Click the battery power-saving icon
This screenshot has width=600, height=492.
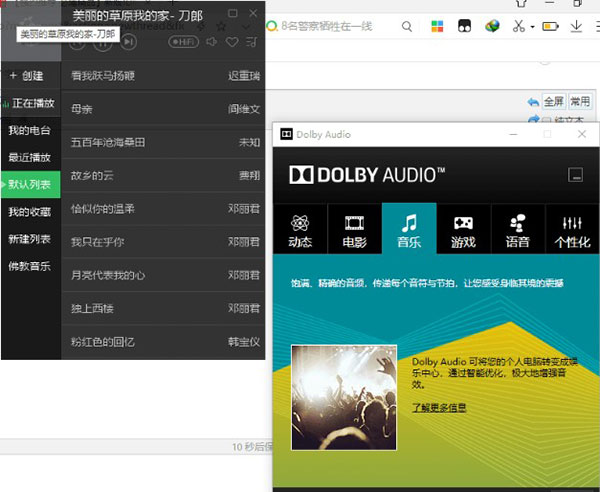click(550, 26)
